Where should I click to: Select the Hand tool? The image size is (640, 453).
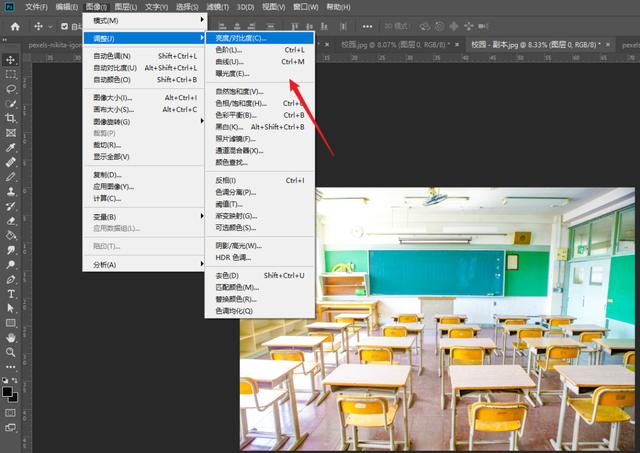point(11,338)
